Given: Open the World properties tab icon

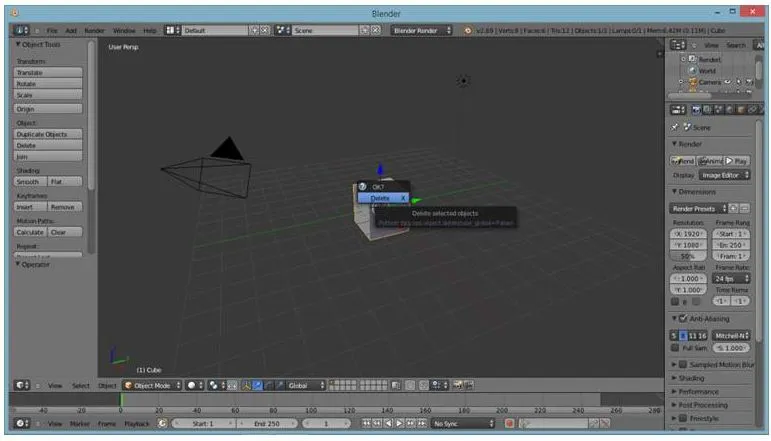Looking at the screenshot, I should point(730,110).
